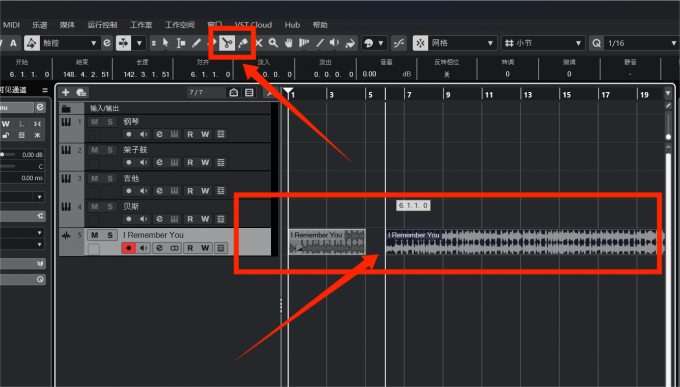680x387 pixels.
Task: Select the Object Selection arrow tool
Action: (x=165, y=43)
